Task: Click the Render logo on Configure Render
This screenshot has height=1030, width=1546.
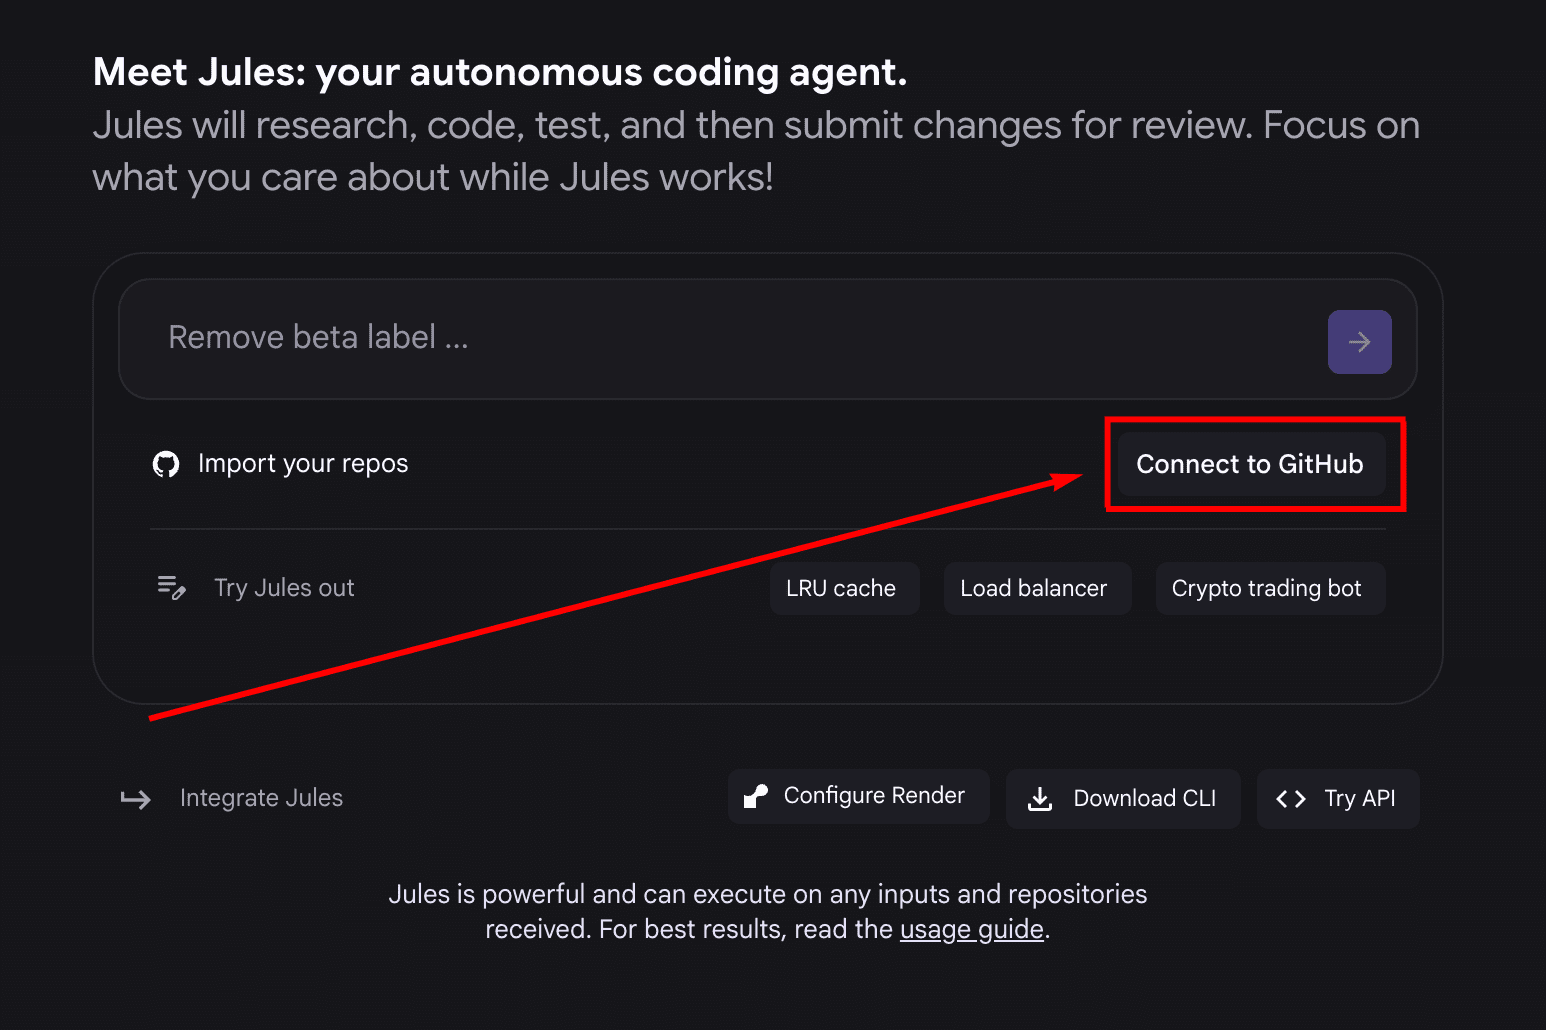Action: tap(753, 795)
